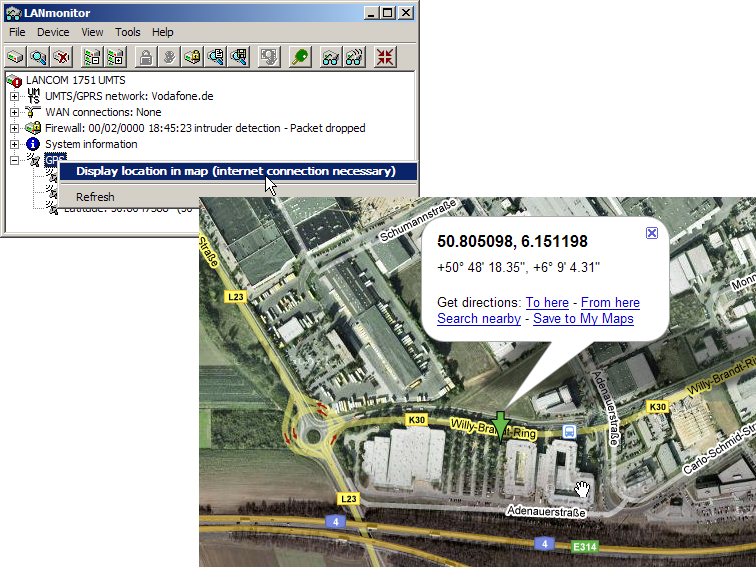Image resolution: width=756 pixels, height=567 pixels.
Task: Click the gray padlock toolbar icon
Action: (146, 57)
